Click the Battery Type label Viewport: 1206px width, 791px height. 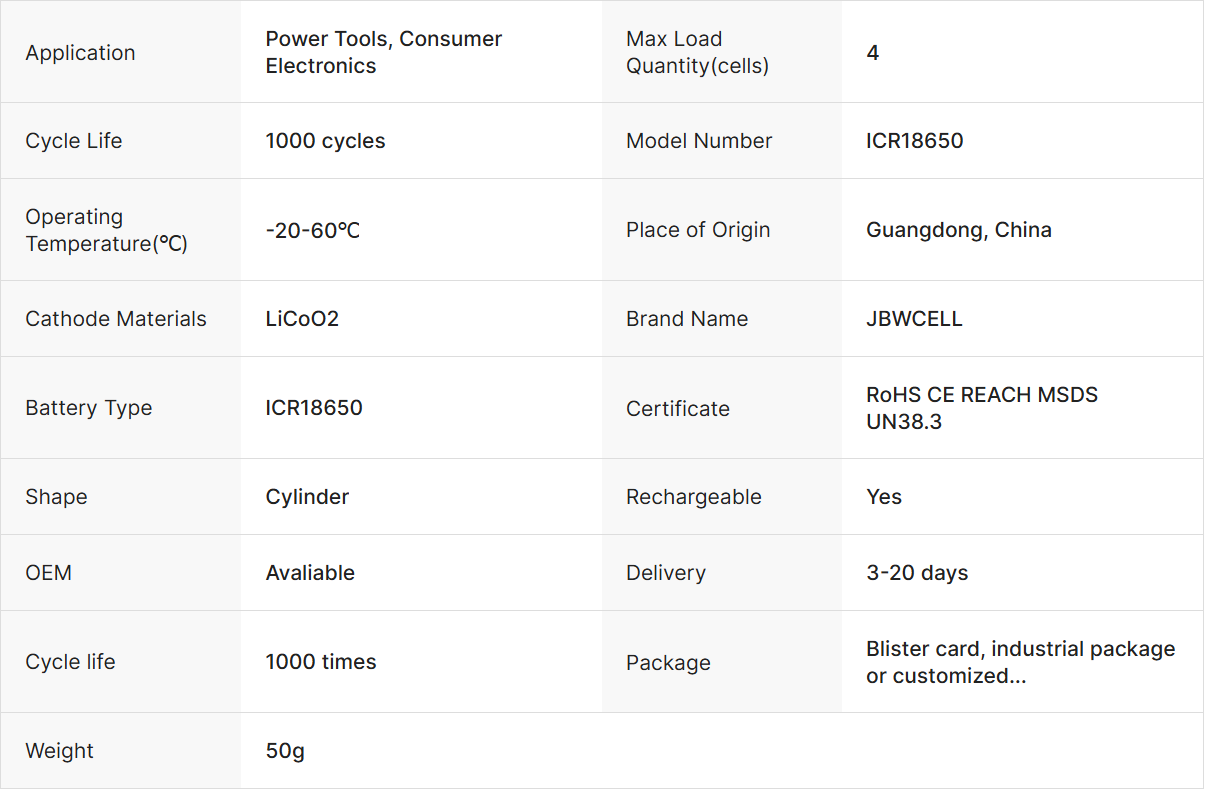89,408
